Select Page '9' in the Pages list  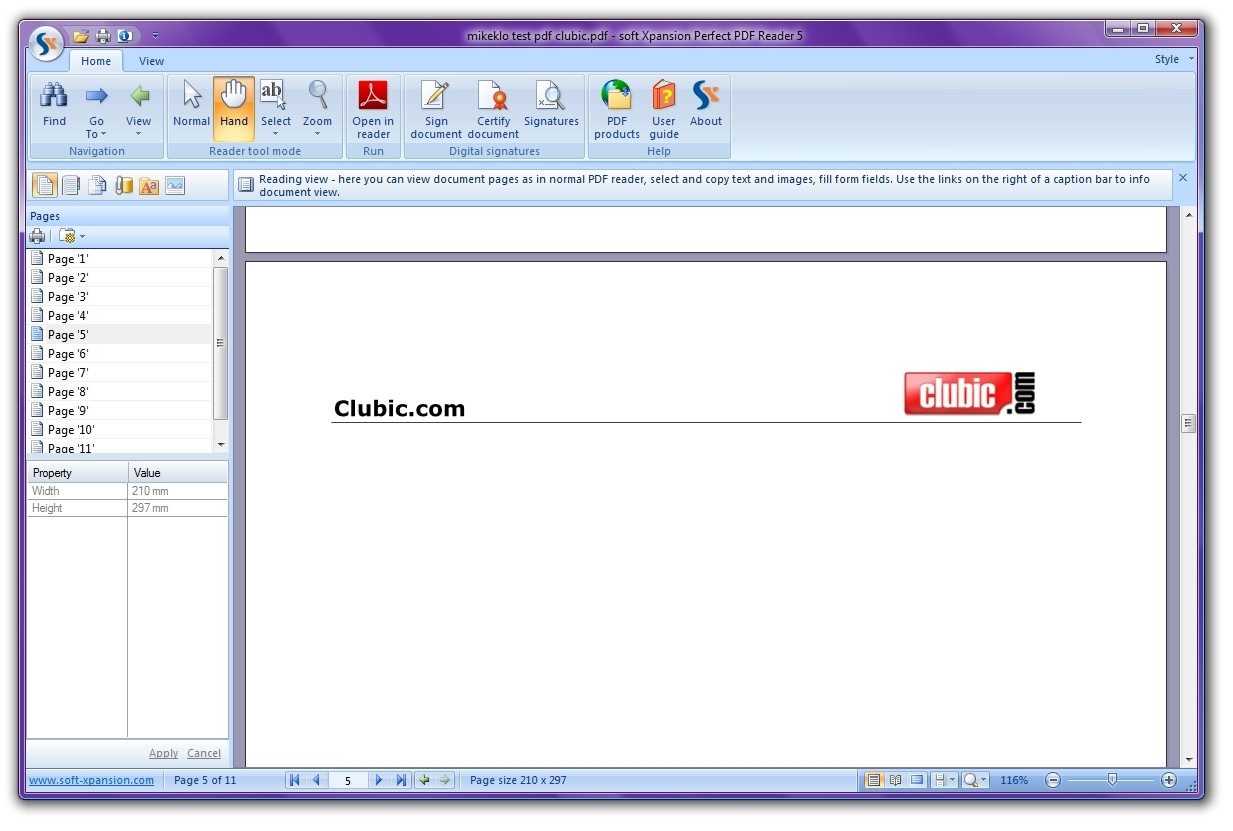pos(70,410)
